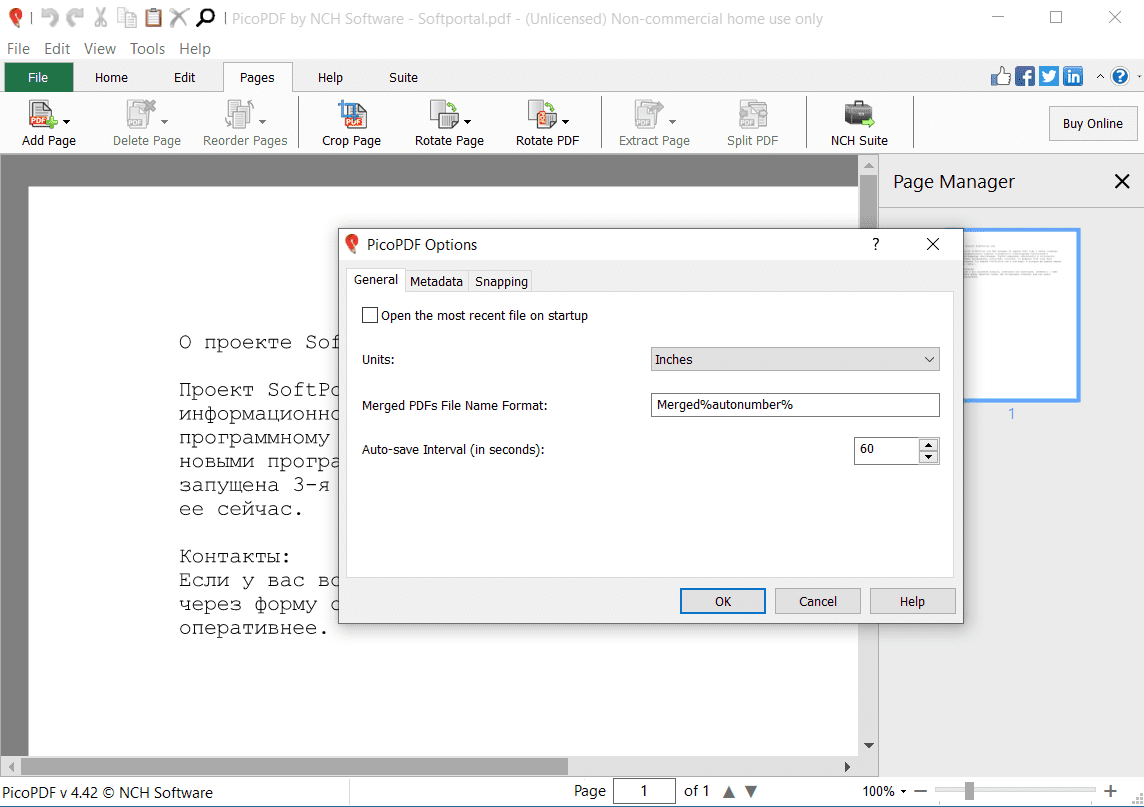Click the green File ribbon tab

click(38, 77)
